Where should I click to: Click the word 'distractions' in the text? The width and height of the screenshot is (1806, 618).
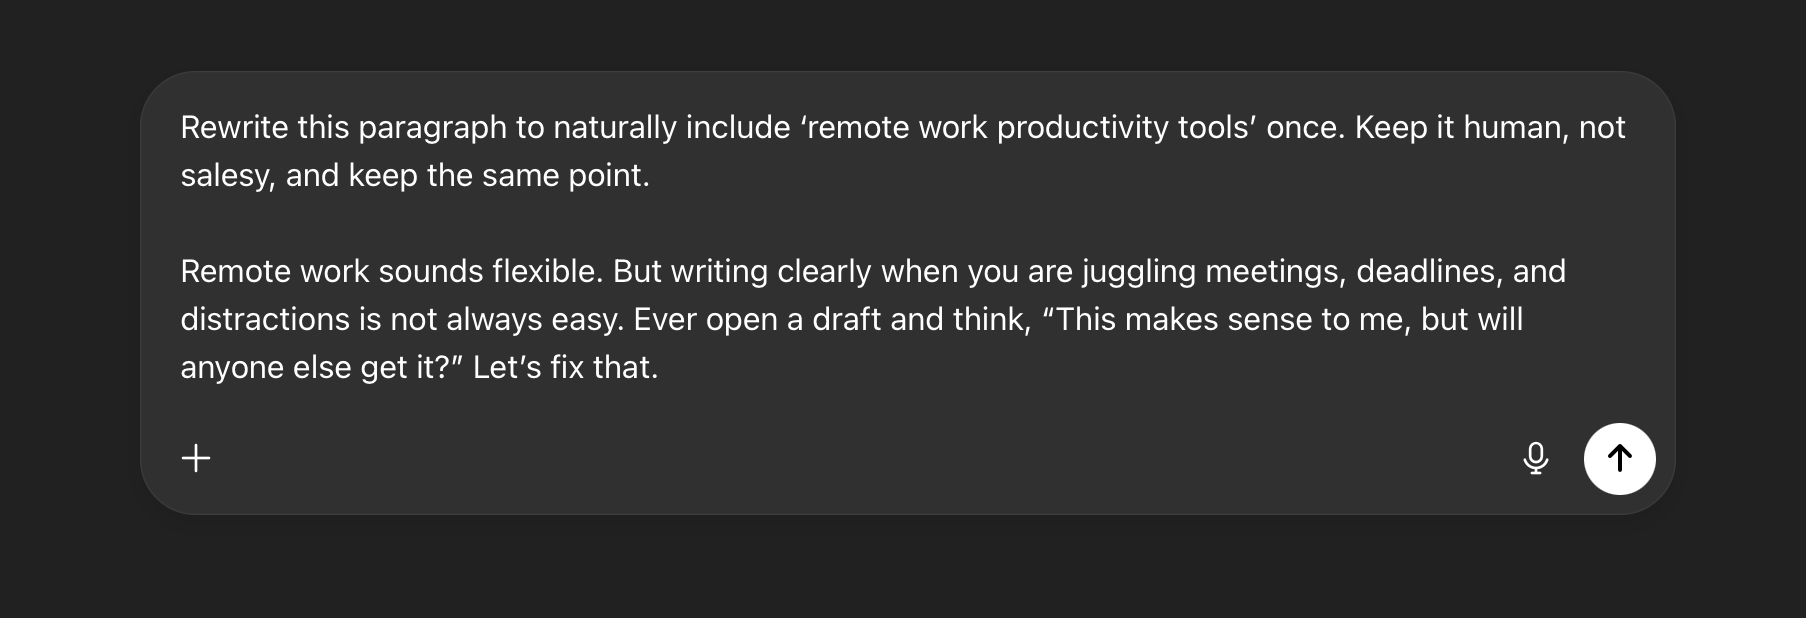coord(265,320)
